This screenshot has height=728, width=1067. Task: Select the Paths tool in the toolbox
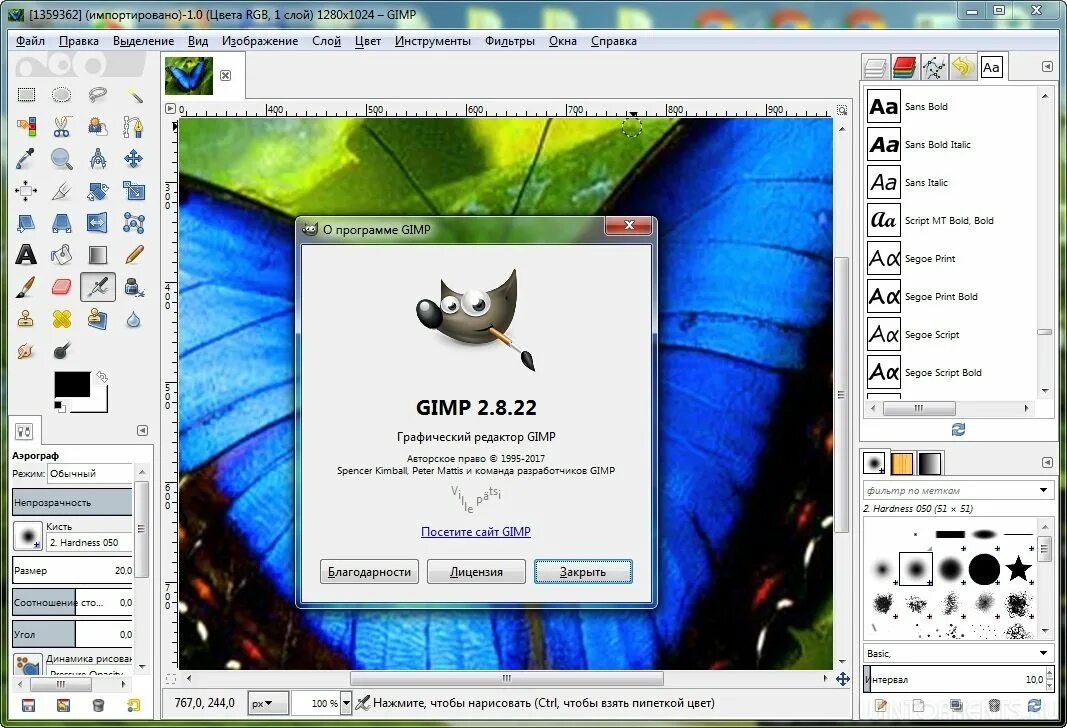point(135,127)
